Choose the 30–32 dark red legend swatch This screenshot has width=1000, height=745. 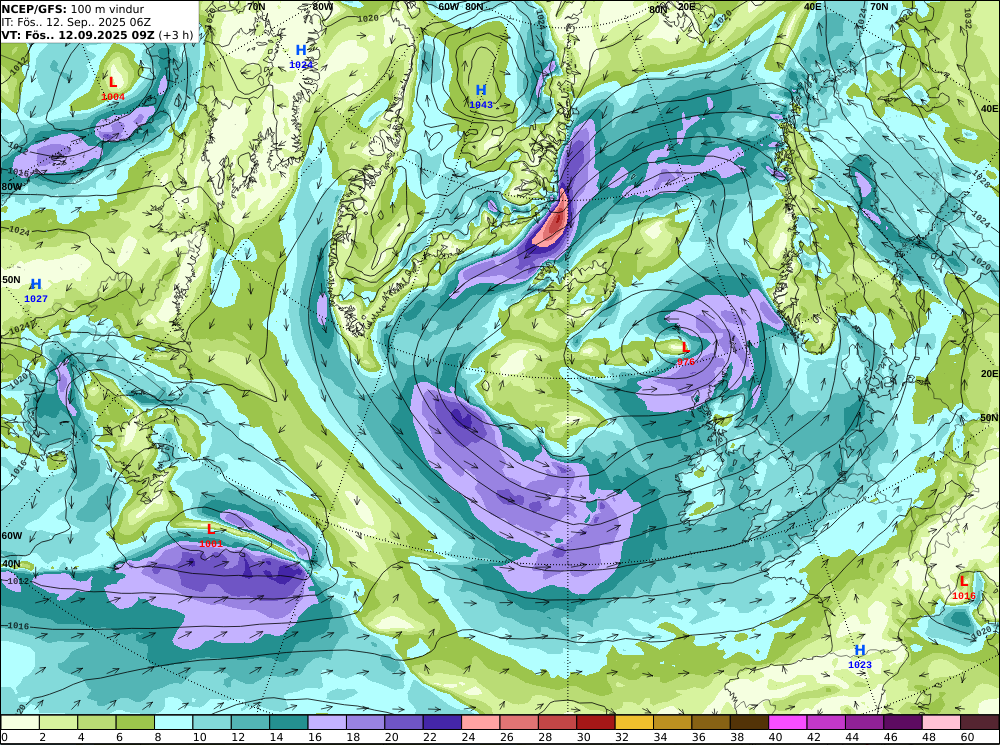pos(596,722)
